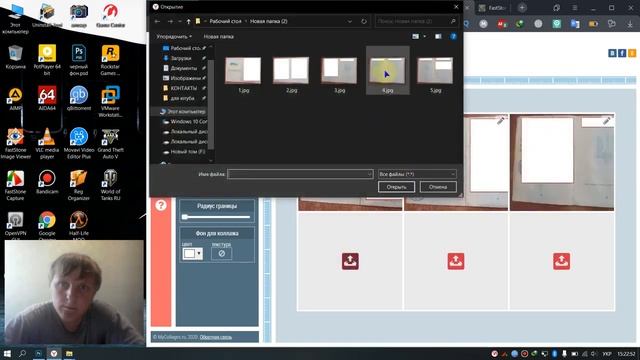The height and width of the screenshot is (360, 640).
Task: Toggle the preview pane icon
Action: [x=438, y=37]
